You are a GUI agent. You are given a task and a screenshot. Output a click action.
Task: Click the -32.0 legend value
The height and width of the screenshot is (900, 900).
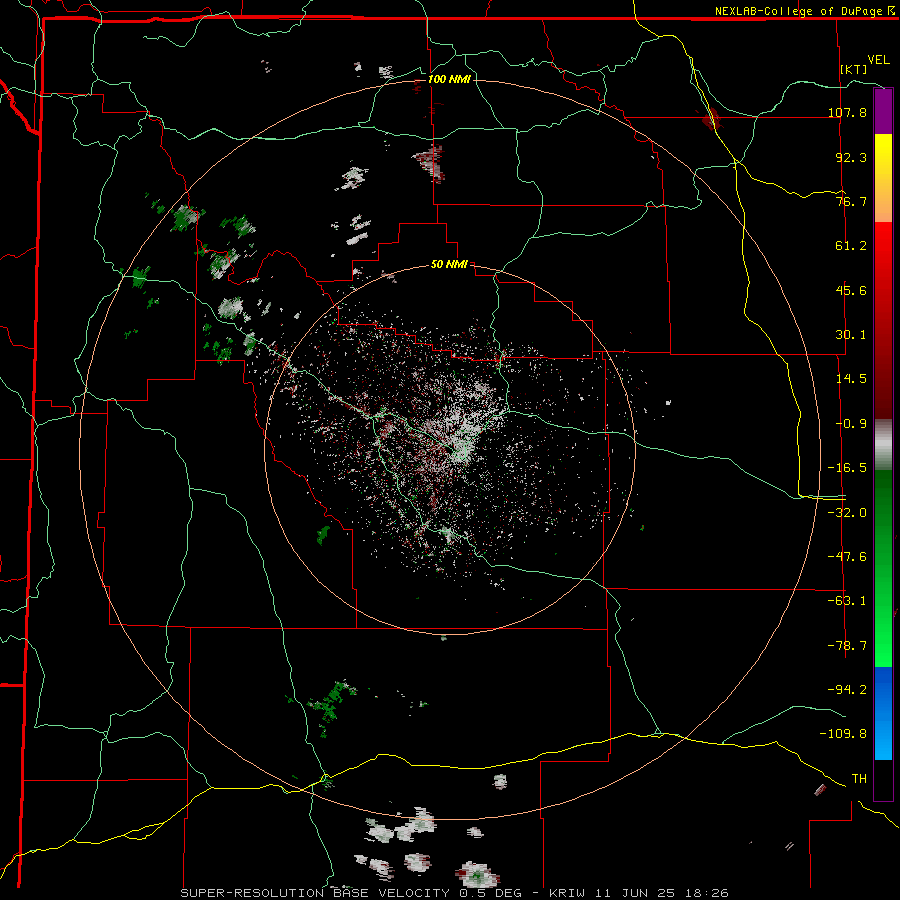[847, 513]
